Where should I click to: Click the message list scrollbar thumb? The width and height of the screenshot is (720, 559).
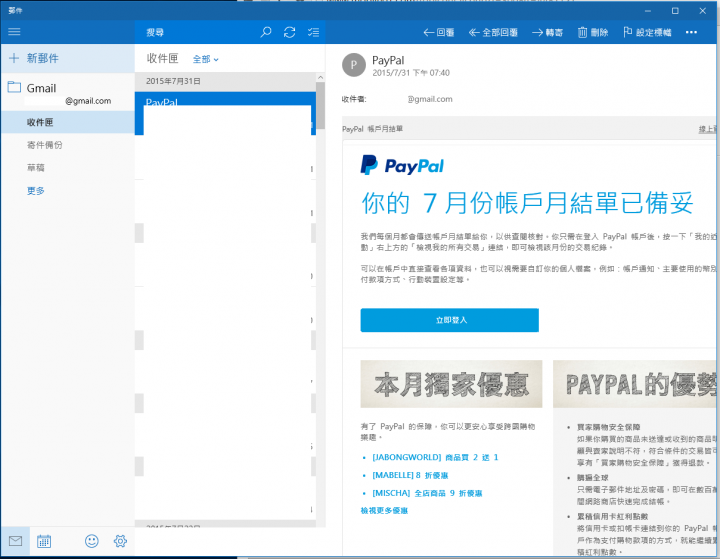coord(320,105)
